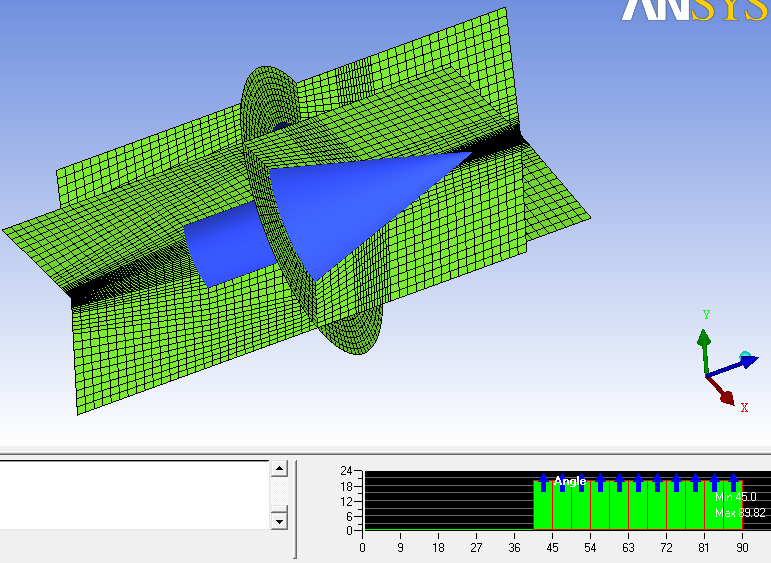This screenshot has width=771, height=563.
Task: Click the Angle label in the histogram
Action: coord(569,481)
